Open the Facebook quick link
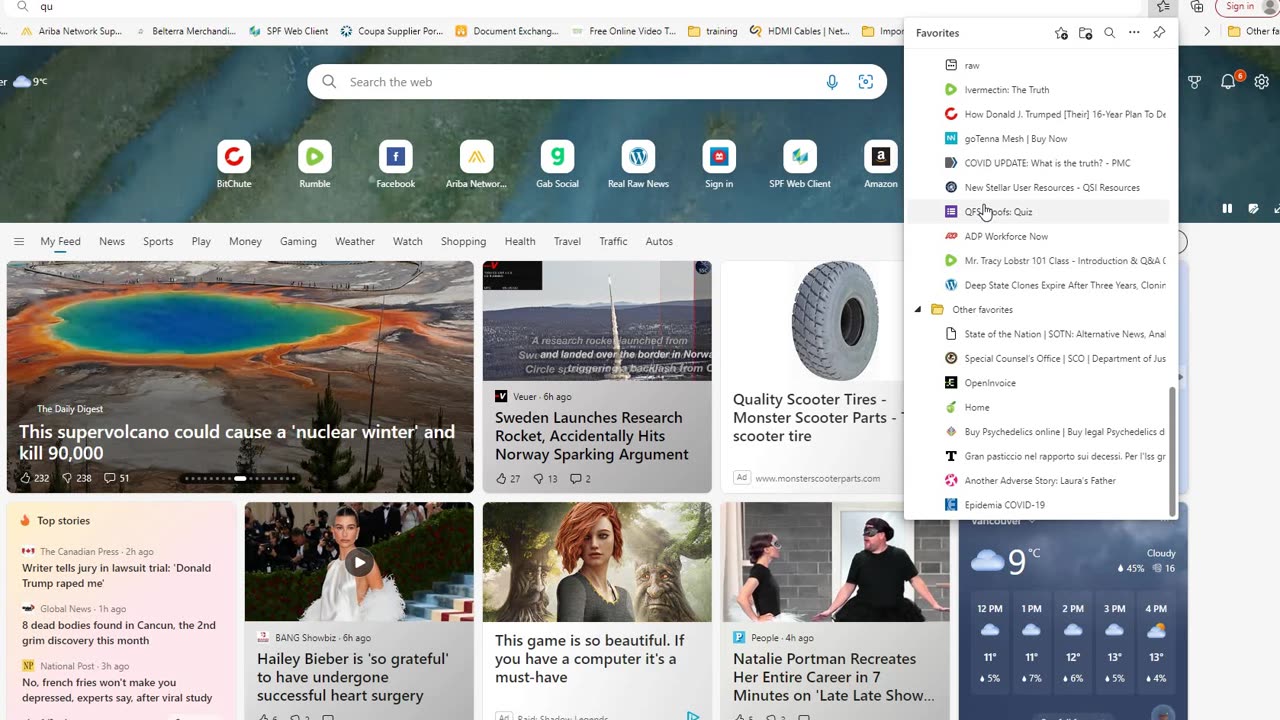The image size is (1280, 720). click(x=395, y=164)
